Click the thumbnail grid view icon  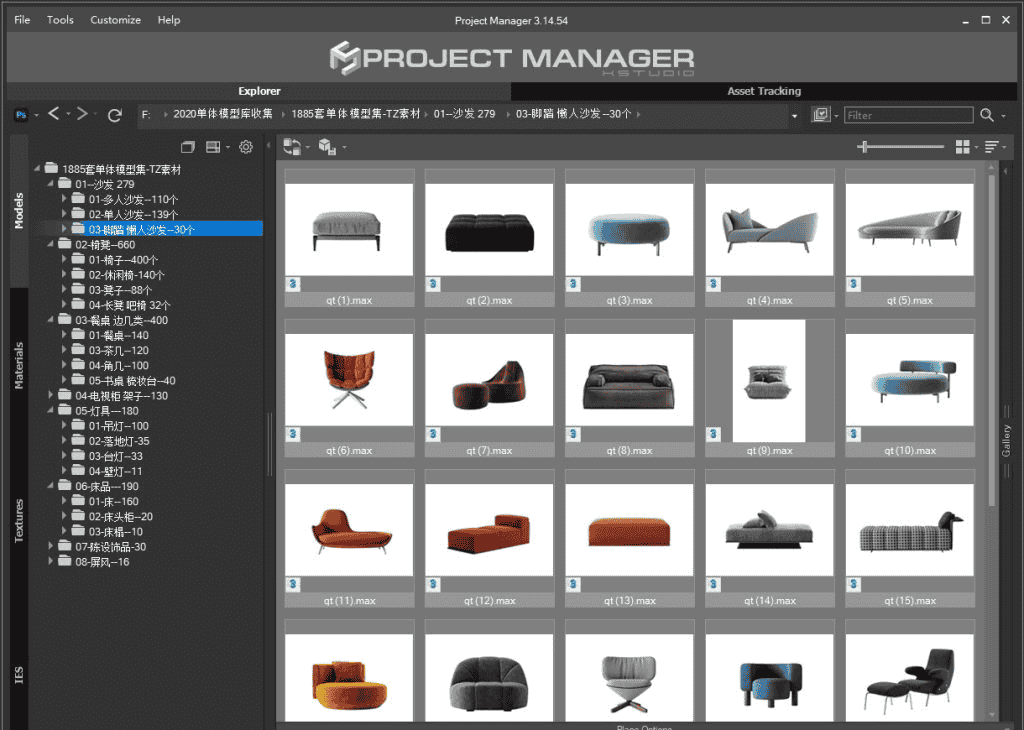[x=962, y=147]
